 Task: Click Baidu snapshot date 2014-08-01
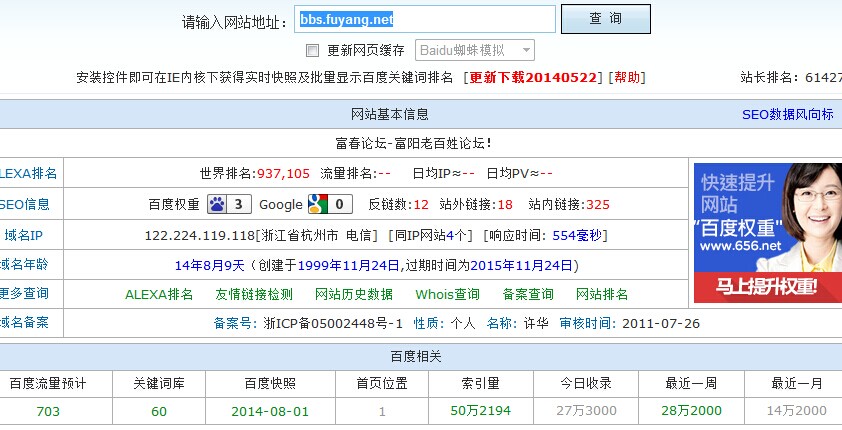click(x=270, y=411)
